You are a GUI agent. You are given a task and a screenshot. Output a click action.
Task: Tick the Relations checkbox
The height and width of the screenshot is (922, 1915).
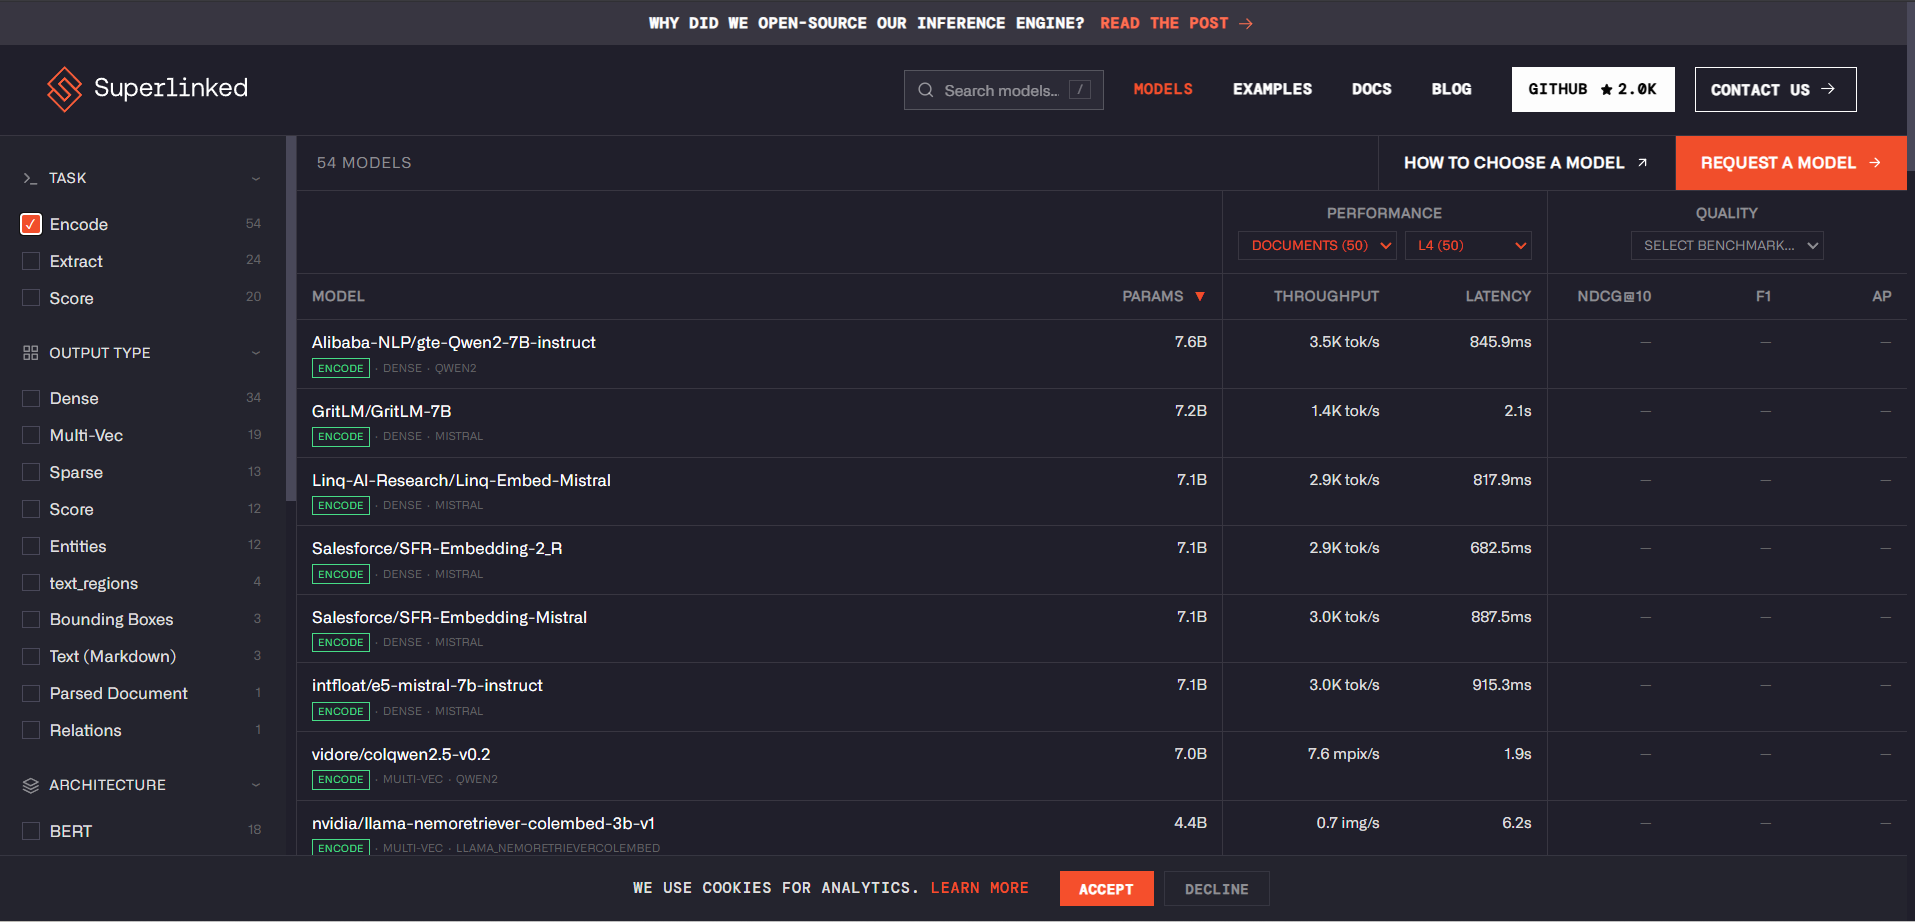coord(31,730)
